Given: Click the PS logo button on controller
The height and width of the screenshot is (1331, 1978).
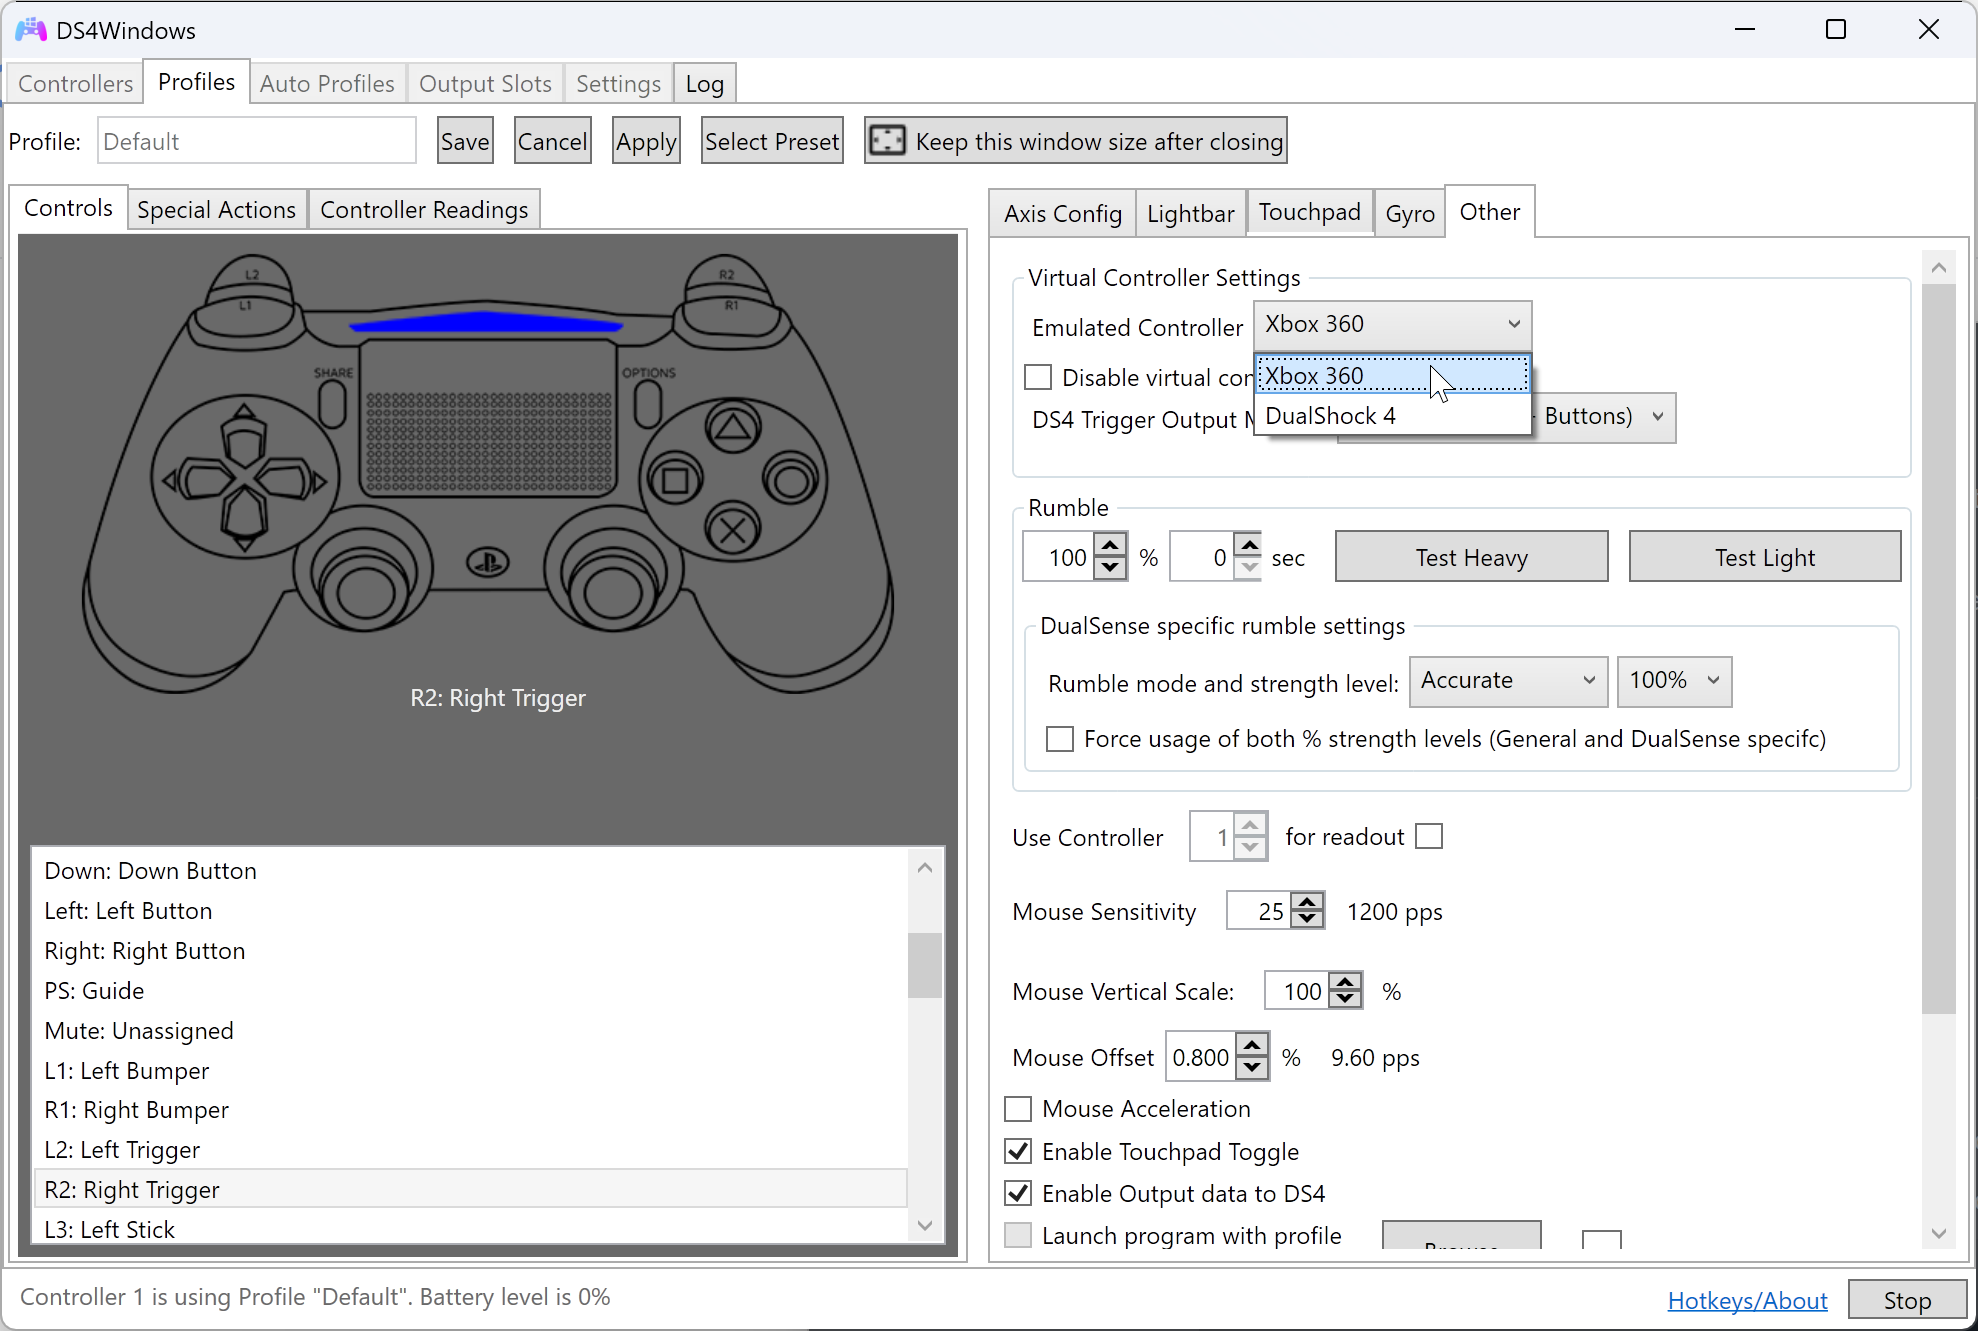Looking at the screenshot, I should click(x=488, y=563).
